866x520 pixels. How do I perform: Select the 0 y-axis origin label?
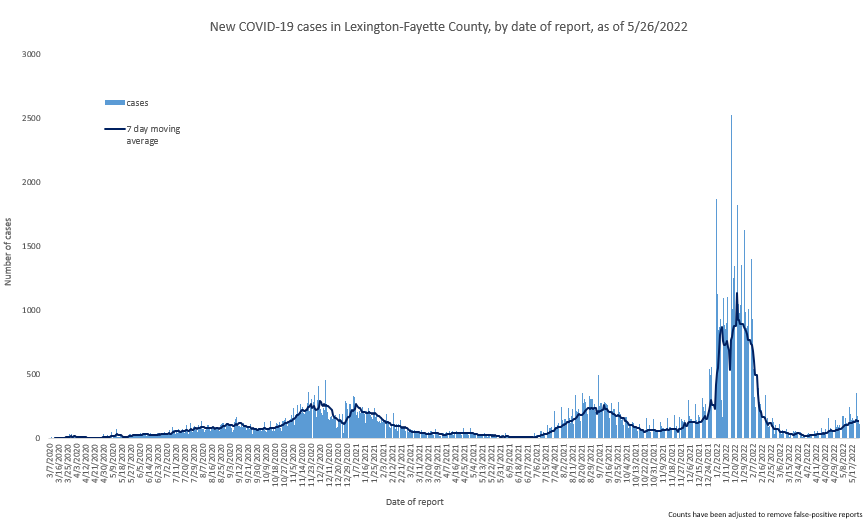click(x=38, y=438)
